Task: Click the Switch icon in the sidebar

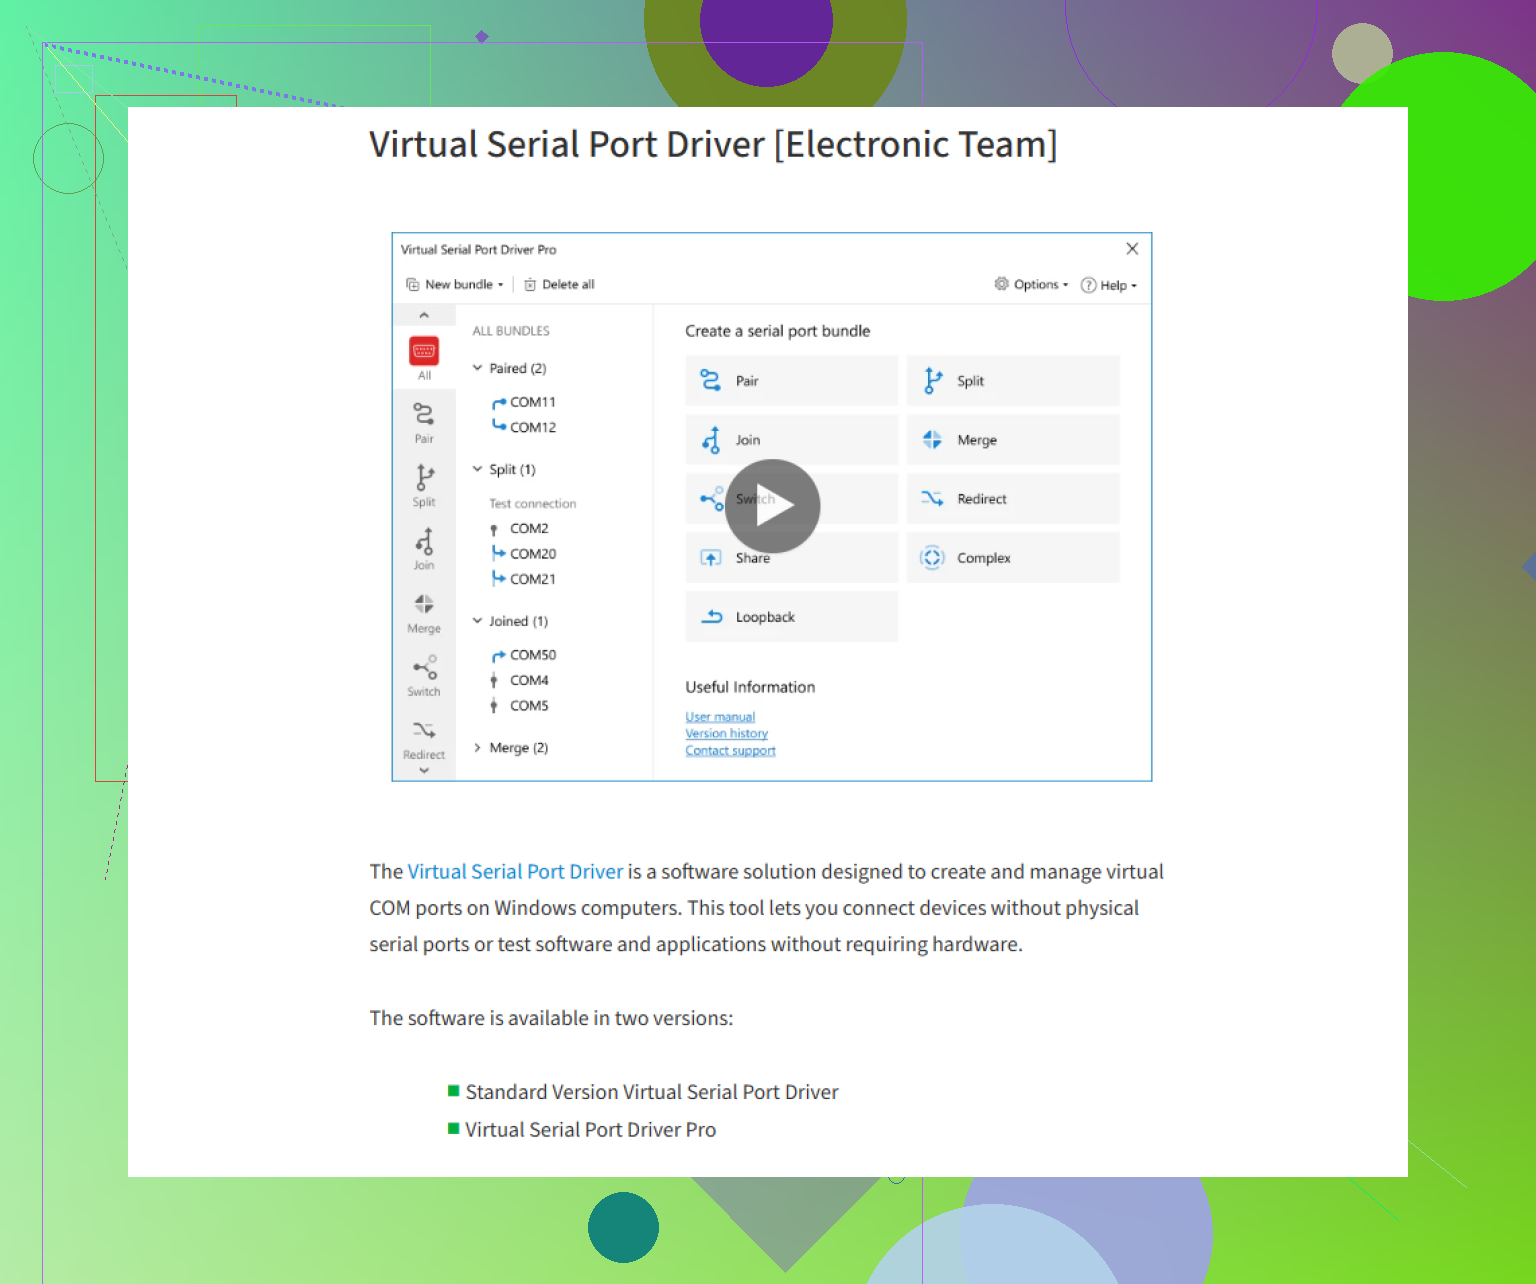Action: pyautogui.click(x=424, y=668)
